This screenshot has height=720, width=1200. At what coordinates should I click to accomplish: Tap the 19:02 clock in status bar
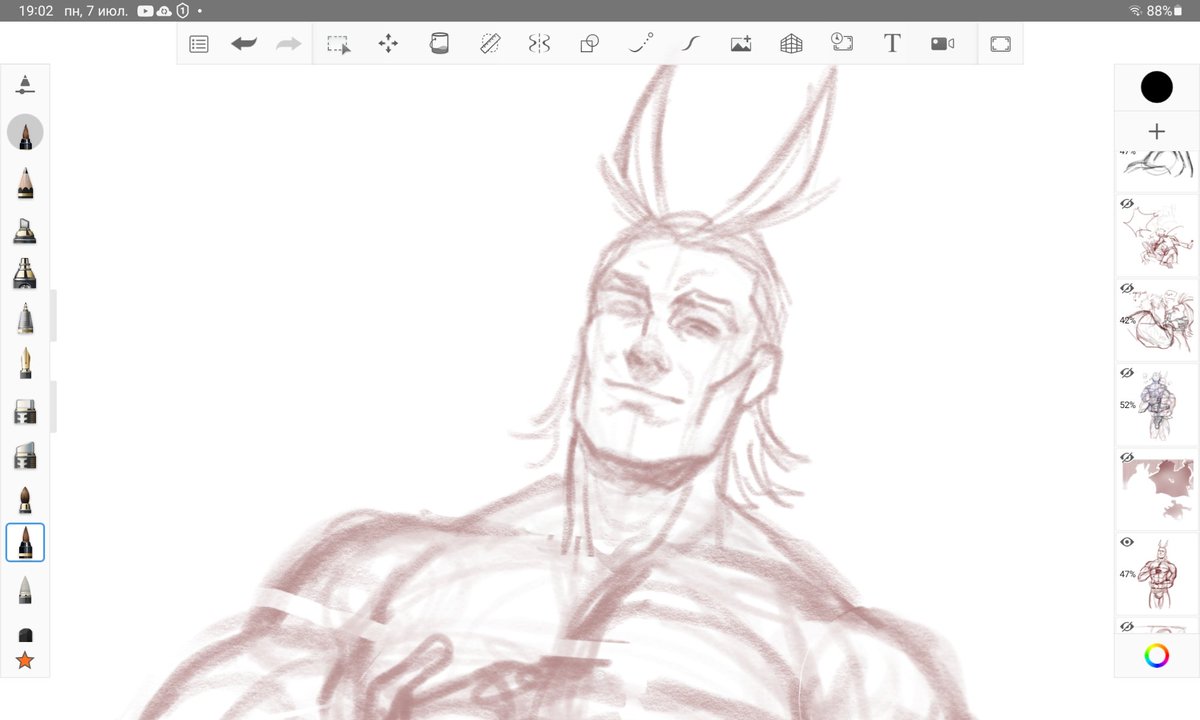click(36, 11)
